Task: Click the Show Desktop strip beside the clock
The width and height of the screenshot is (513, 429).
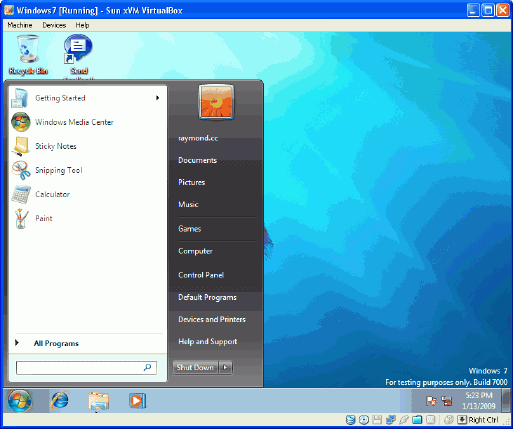Action: [507, 400]
